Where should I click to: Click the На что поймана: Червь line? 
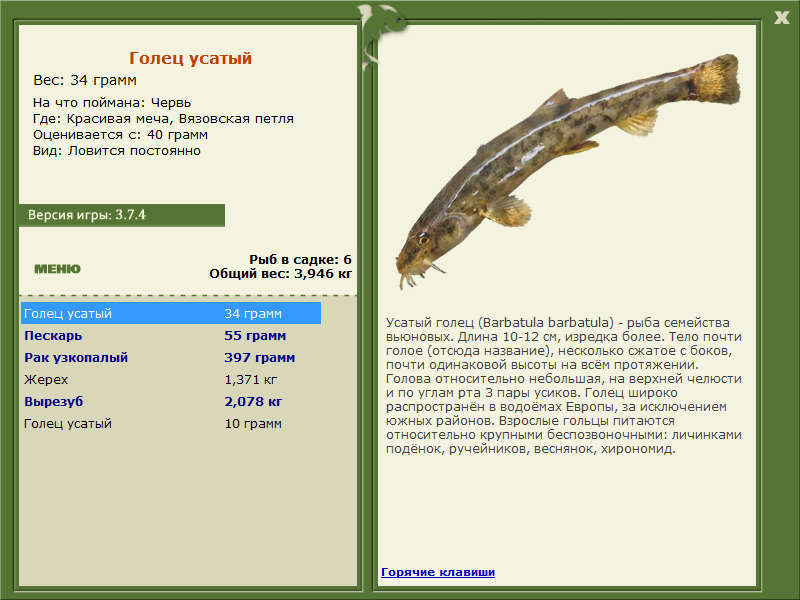tap(112, 103)
